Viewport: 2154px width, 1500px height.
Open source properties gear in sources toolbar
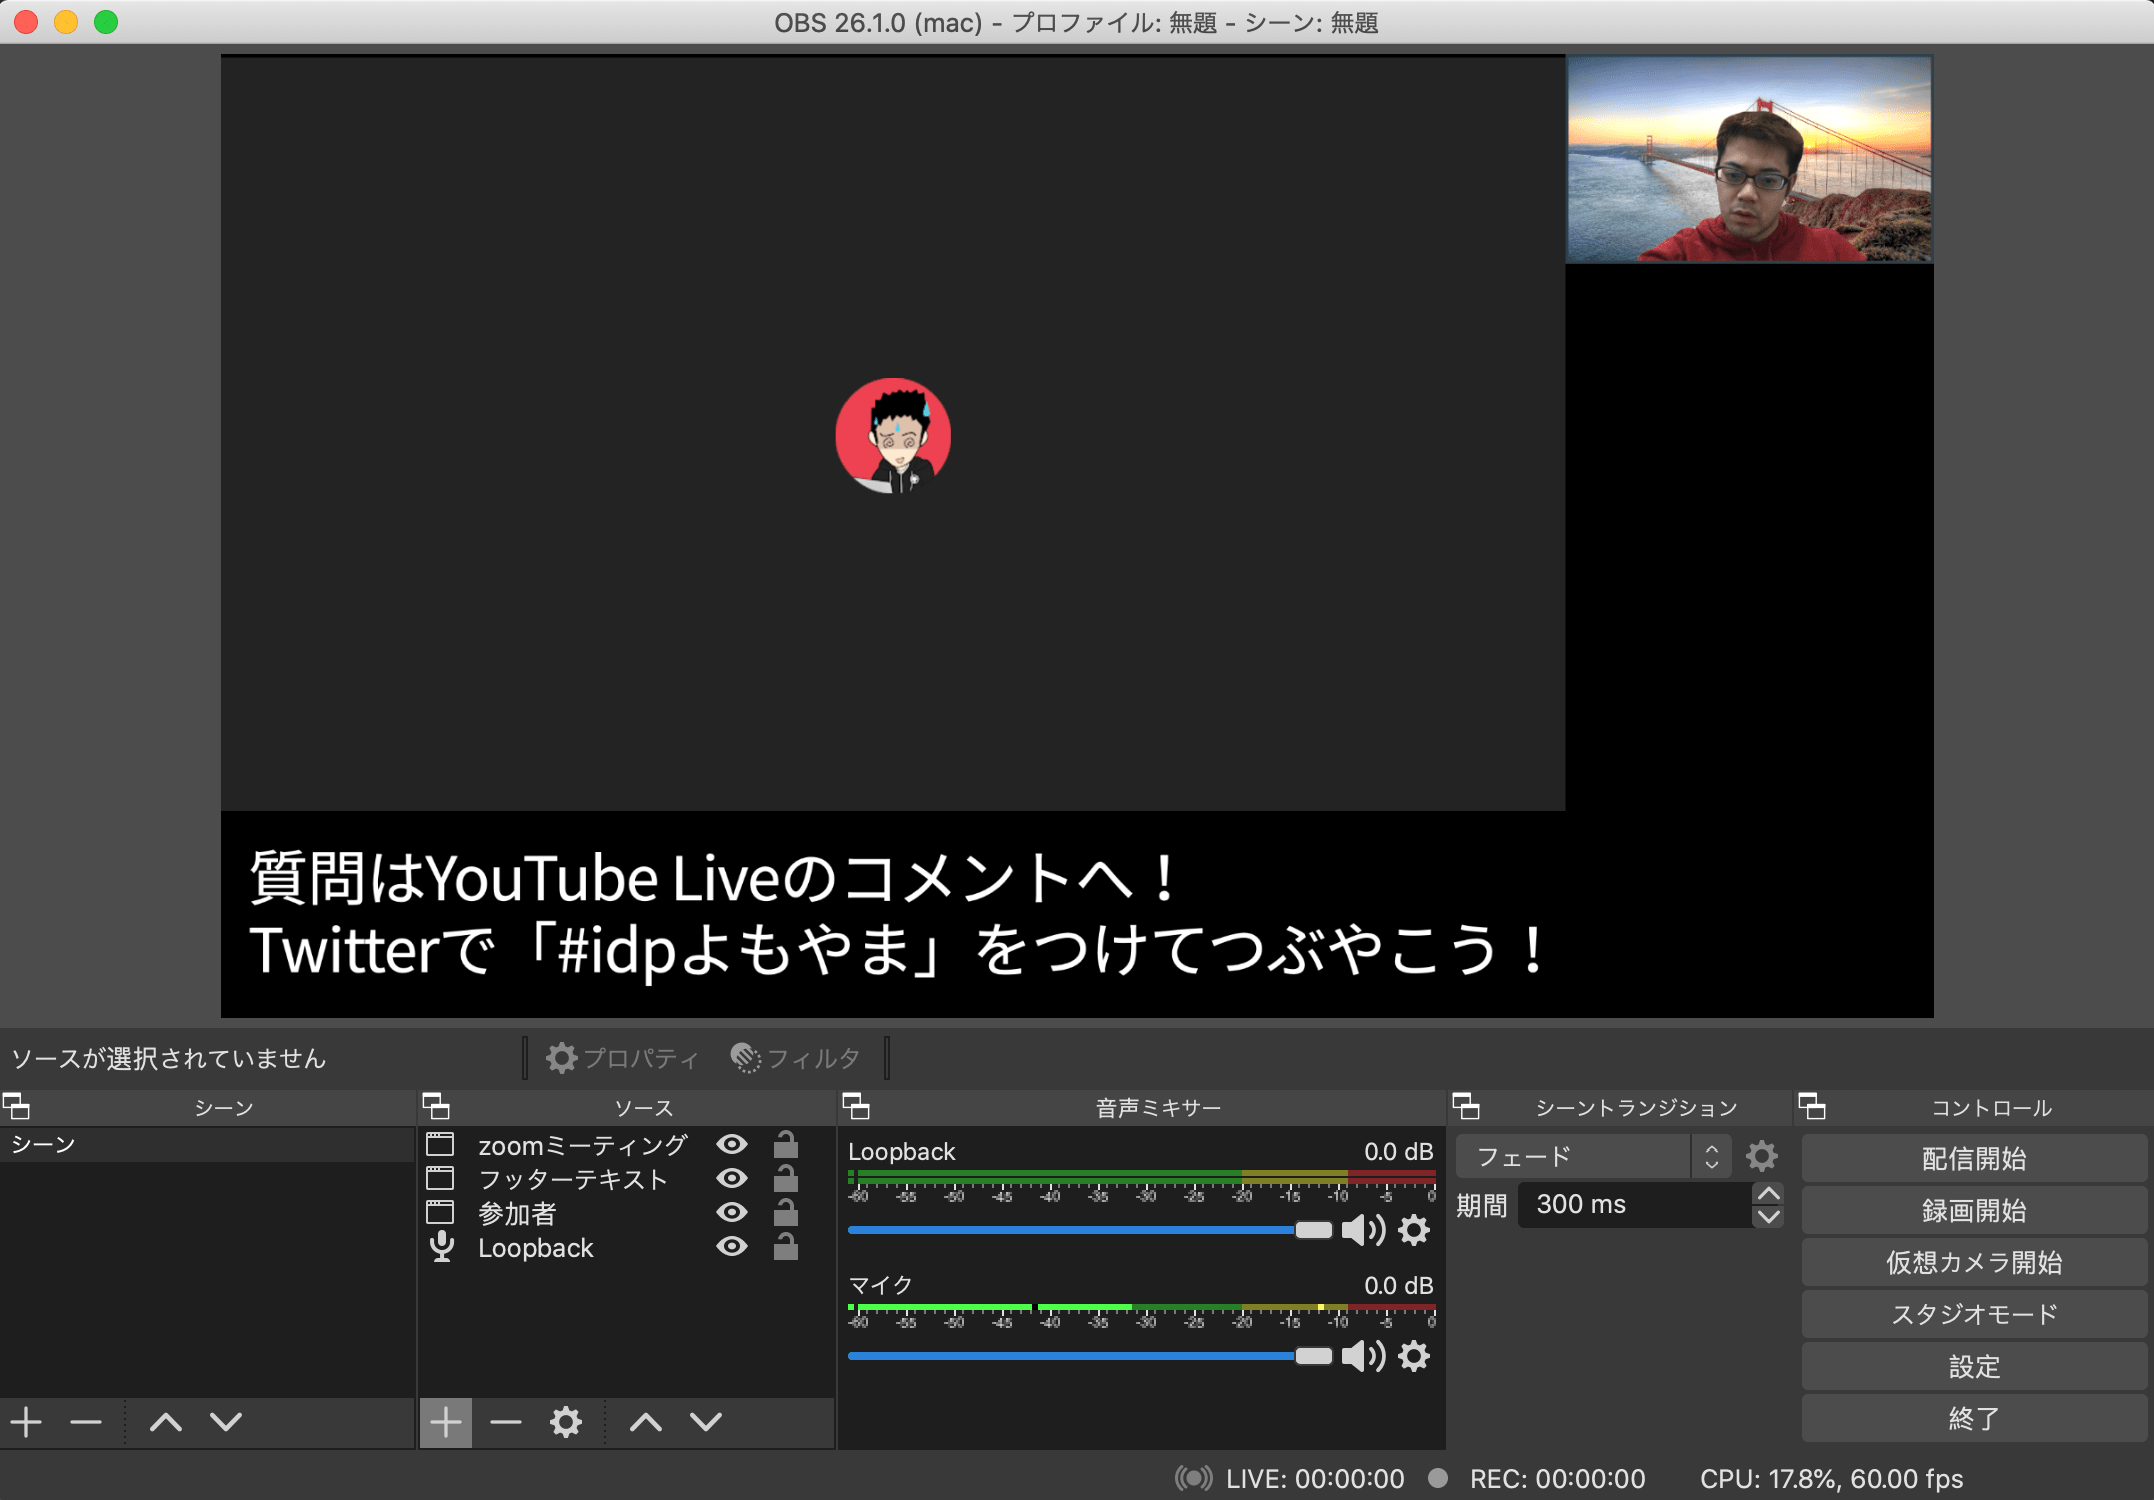(566, 1422)
